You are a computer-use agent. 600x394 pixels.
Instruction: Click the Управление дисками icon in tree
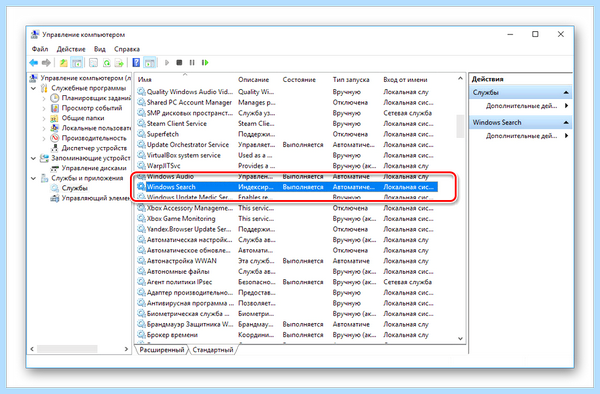click(x=55, y=168)
